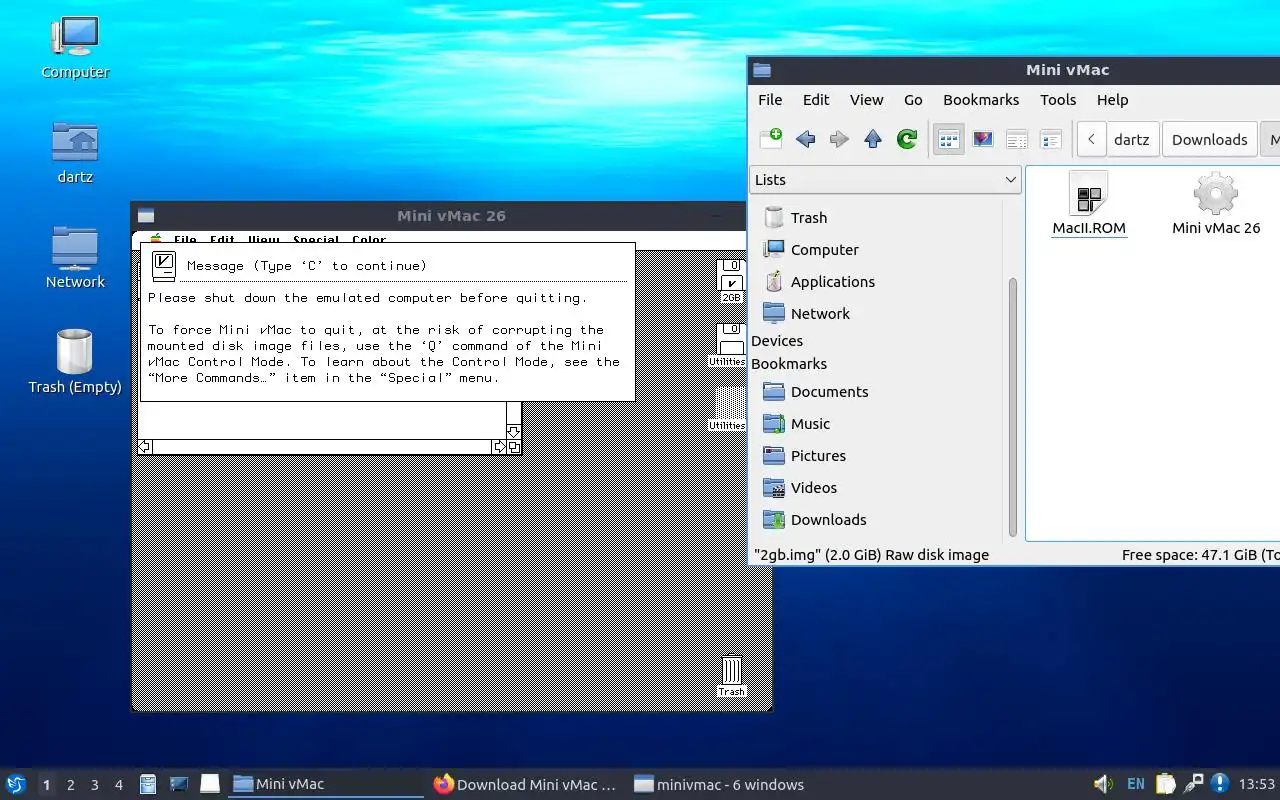Screen dimensions: 1280x800
Task: Click EN keyboard layout indicator
Action: tap(1136, 784)
